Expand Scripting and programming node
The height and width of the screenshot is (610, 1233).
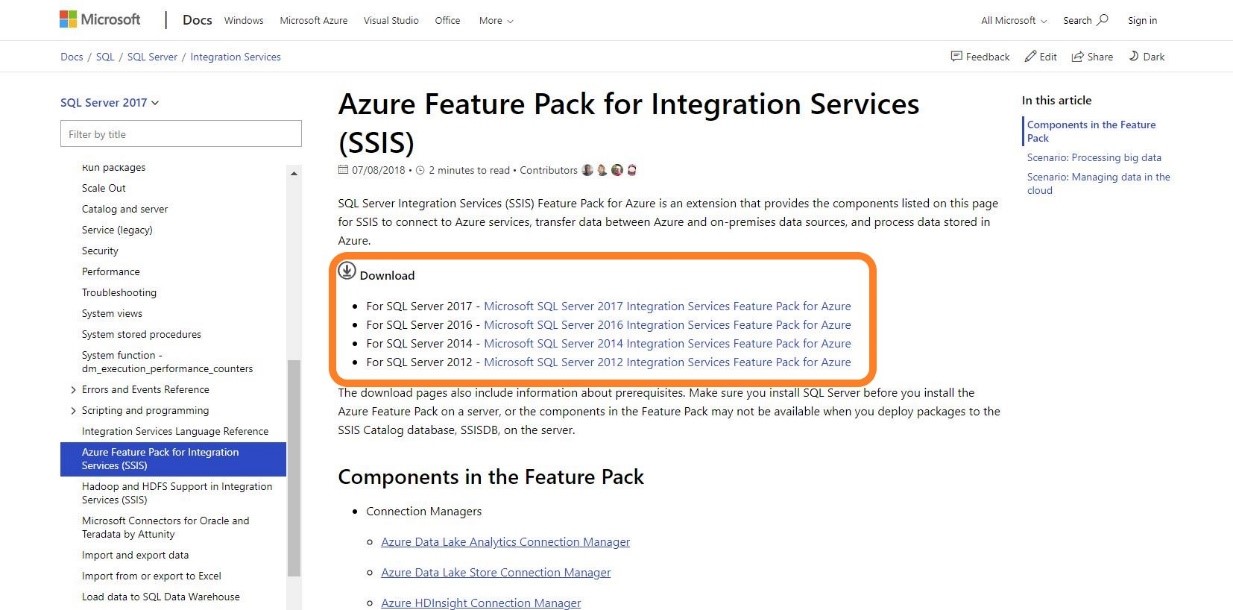coord(73,411)
